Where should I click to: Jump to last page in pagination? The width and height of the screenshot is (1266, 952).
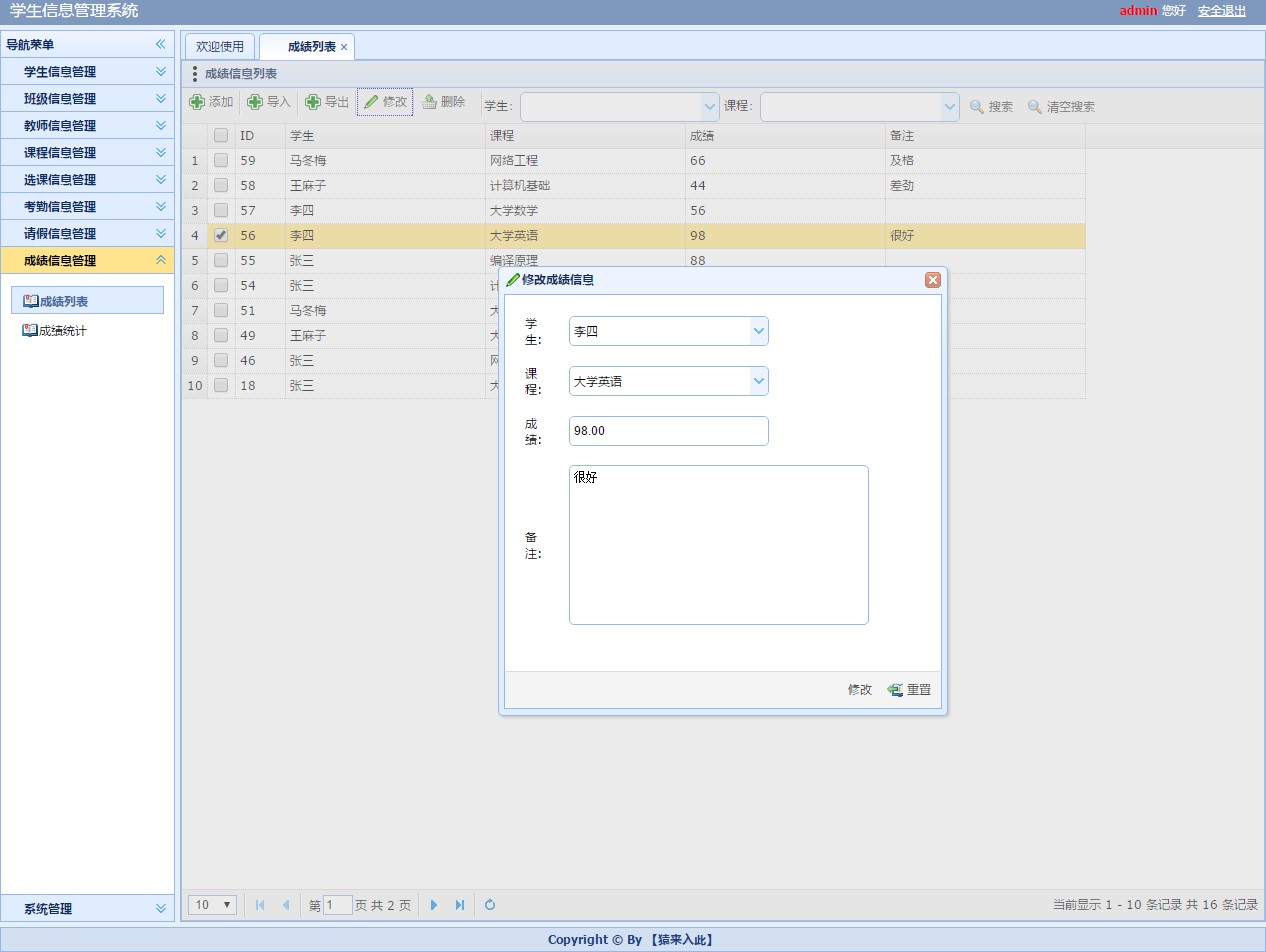click(460, 905)
